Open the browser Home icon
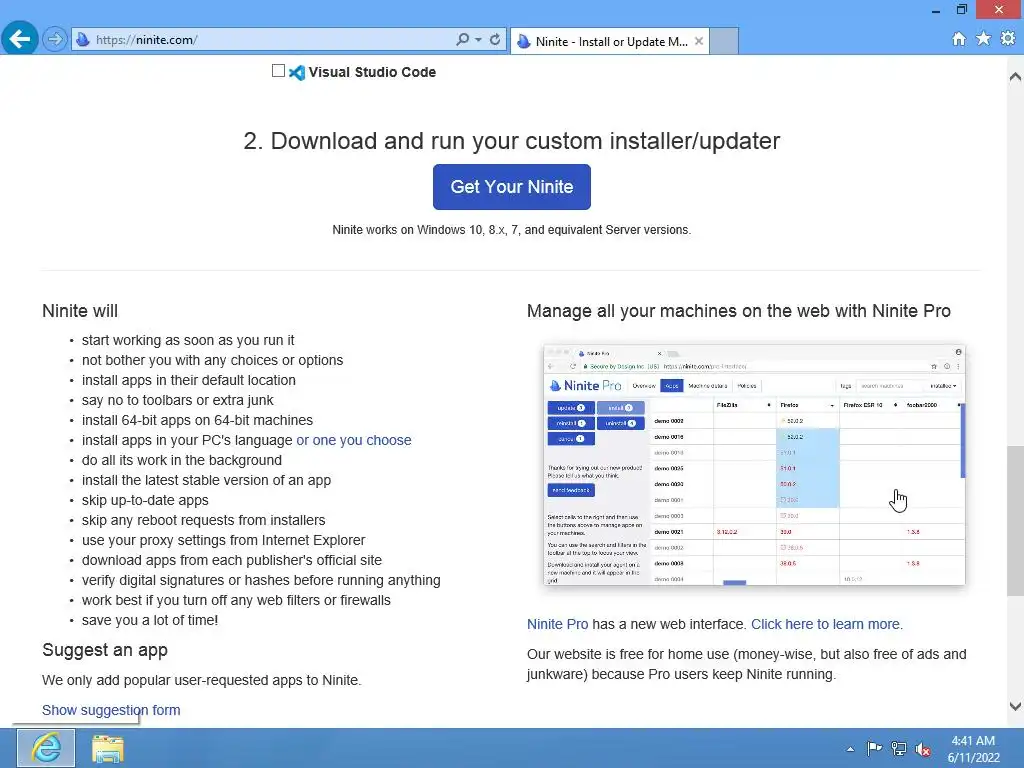This screenshot has width=1024, height=768. (x=959, y=39)
